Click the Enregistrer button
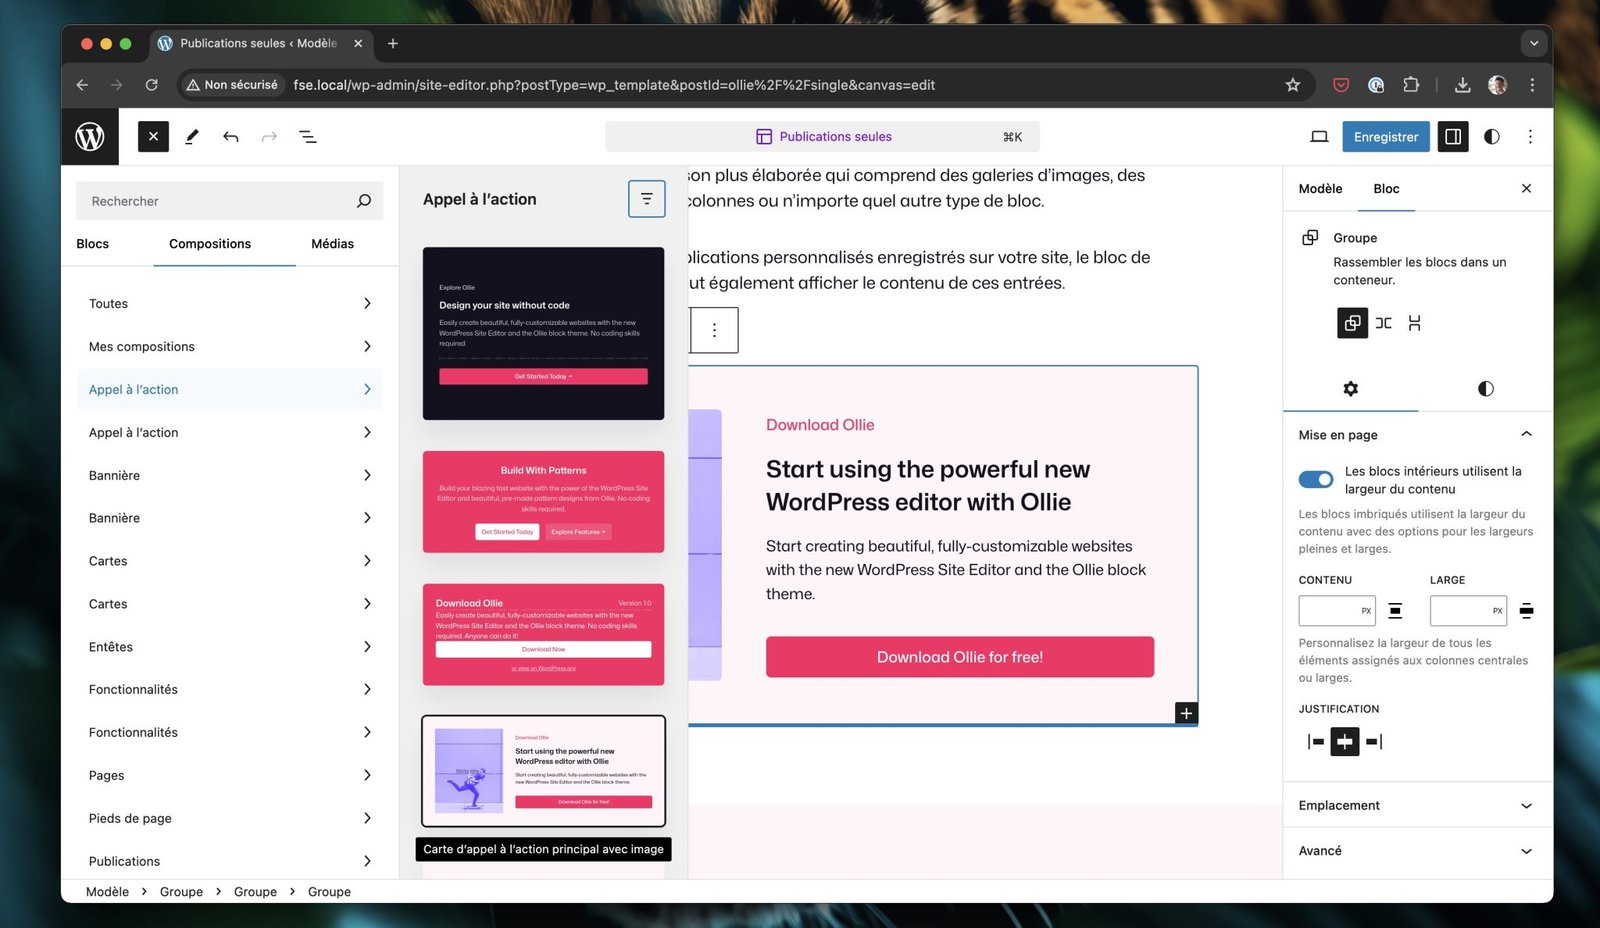Viewport: 1600px width, 928px height. pos(1385,136)
